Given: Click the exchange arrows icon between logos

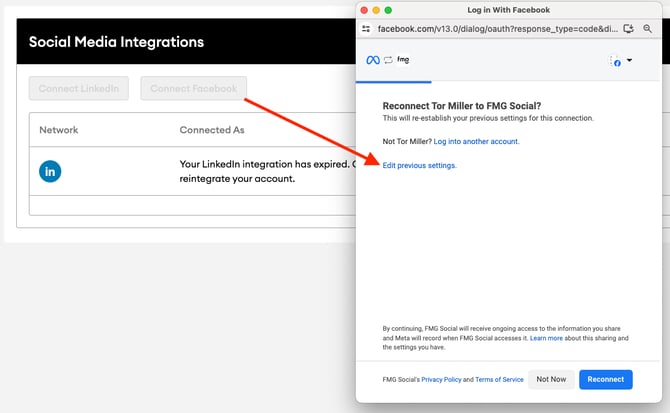Looking at the screenshot, I should [388, 60].
